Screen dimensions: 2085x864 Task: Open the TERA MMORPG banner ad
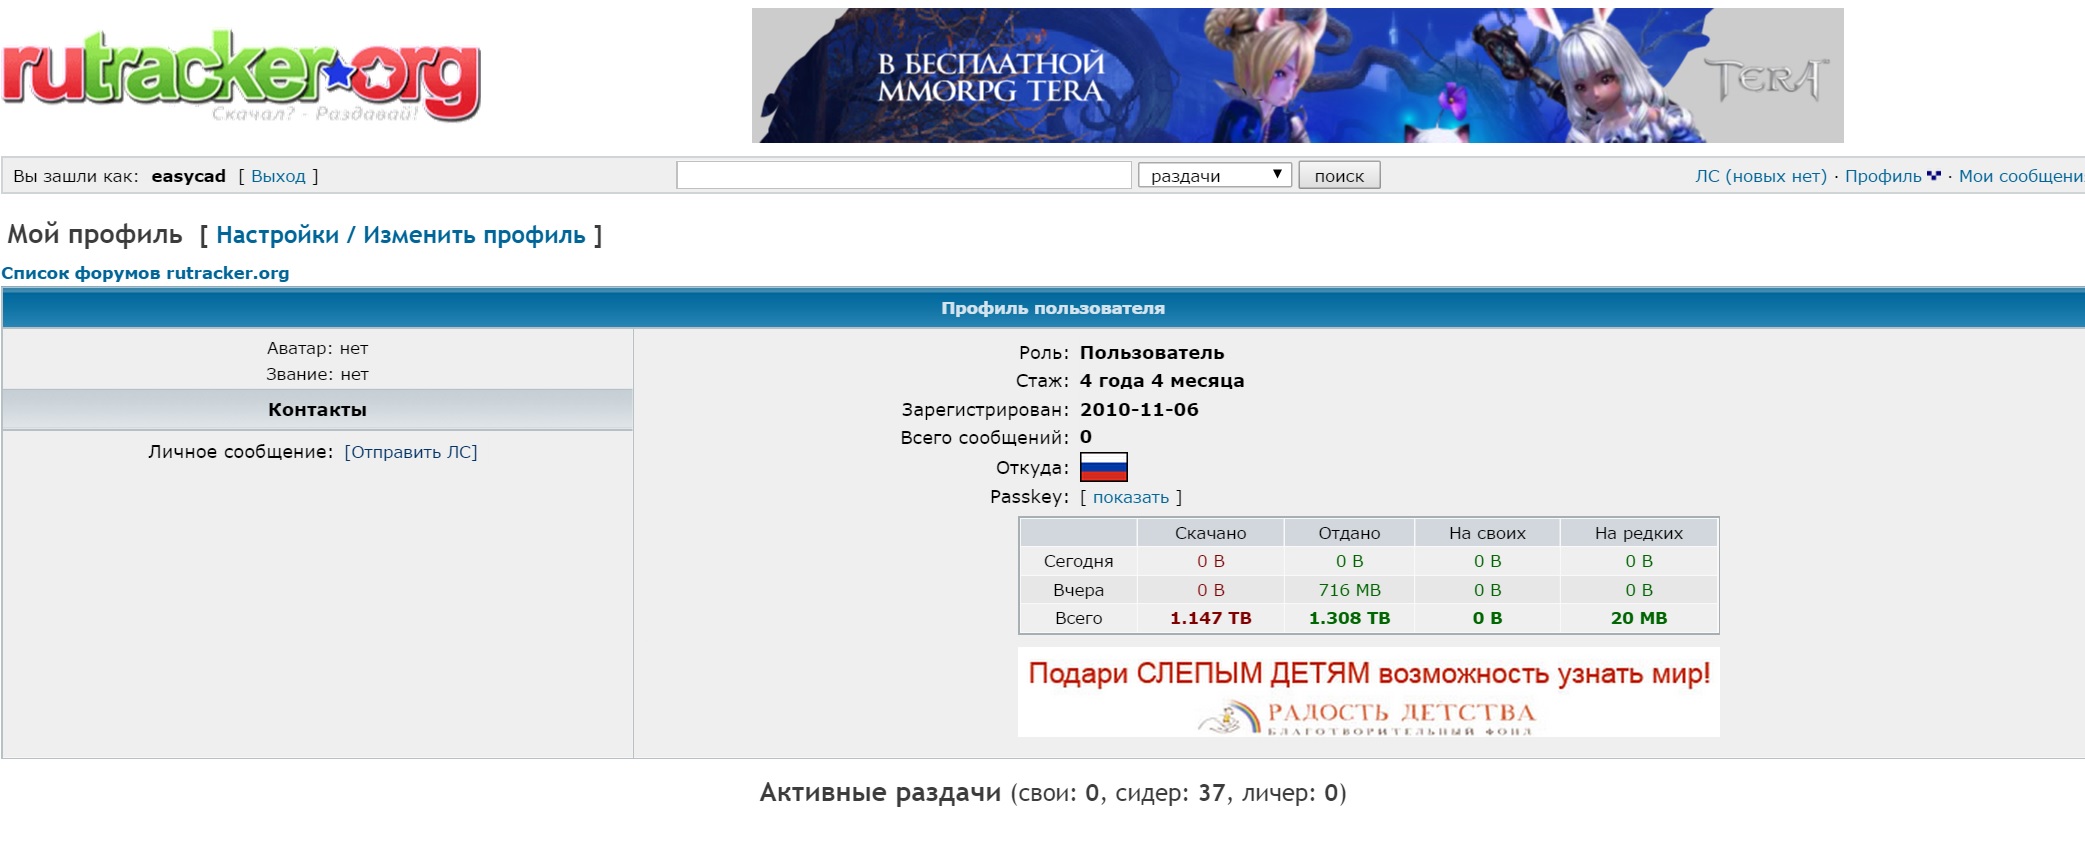[x=1297, y=75]
